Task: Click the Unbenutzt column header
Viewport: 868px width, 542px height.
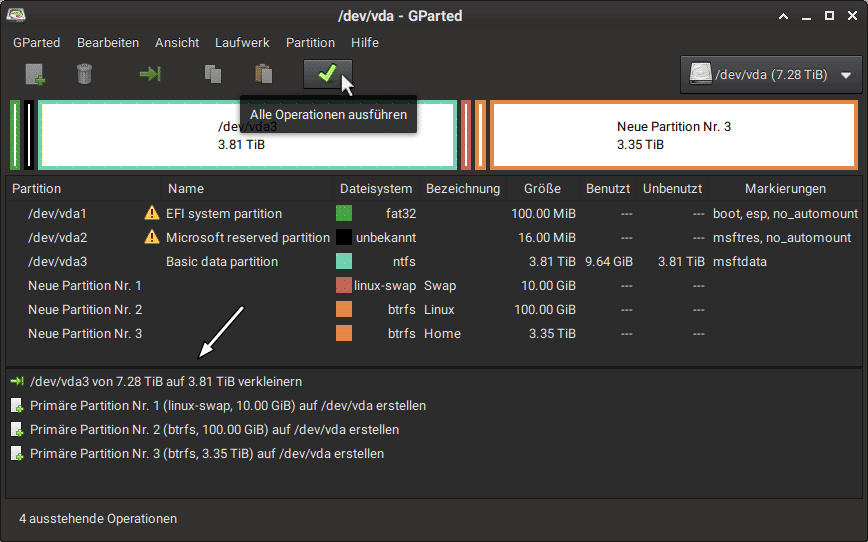Action: point(673,189)
